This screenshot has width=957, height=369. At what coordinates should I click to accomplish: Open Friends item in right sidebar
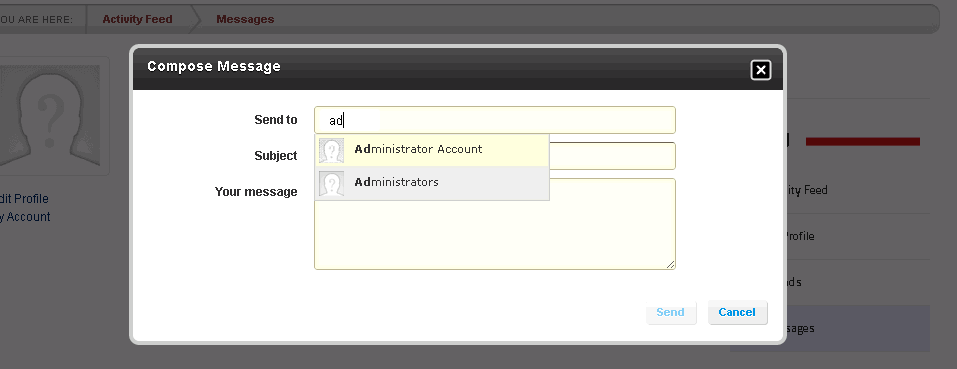point(793,282)
